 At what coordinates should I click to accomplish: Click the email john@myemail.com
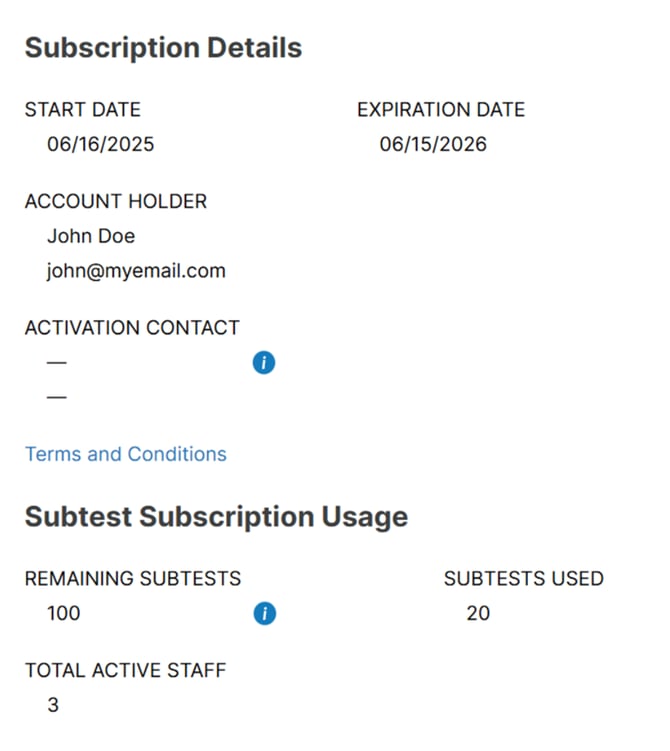click(136, 270)
